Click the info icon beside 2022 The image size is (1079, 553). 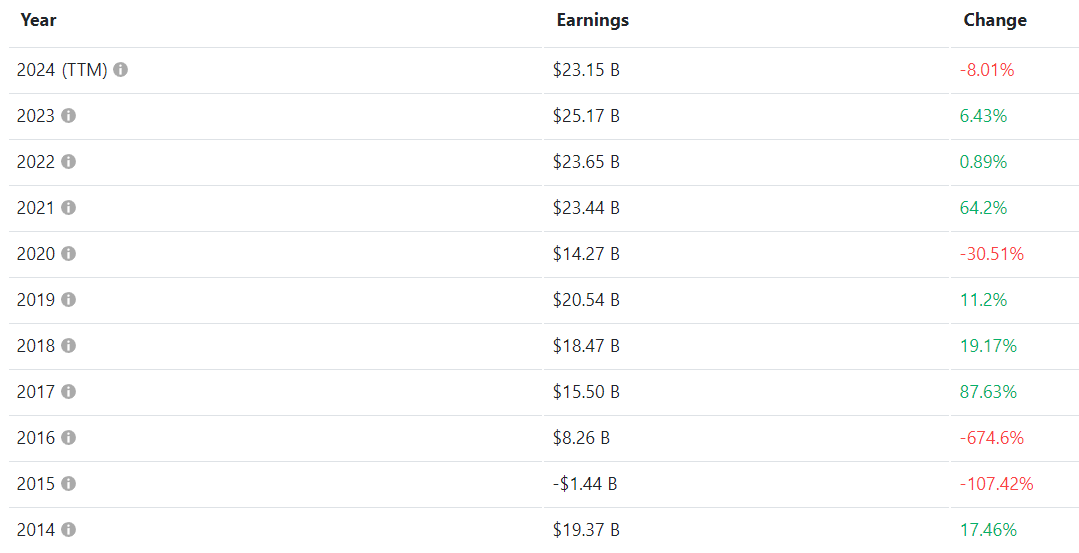(68, 162)
